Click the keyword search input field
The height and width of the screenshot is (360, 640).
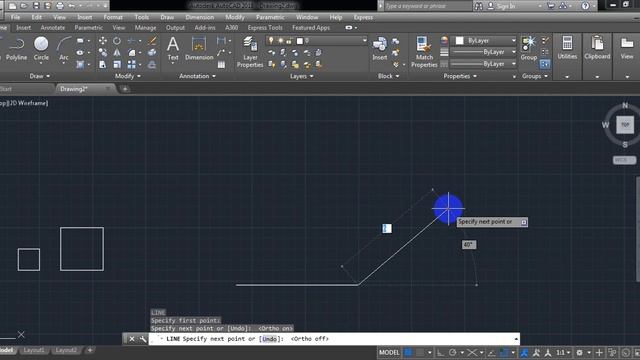pos(427,6)
